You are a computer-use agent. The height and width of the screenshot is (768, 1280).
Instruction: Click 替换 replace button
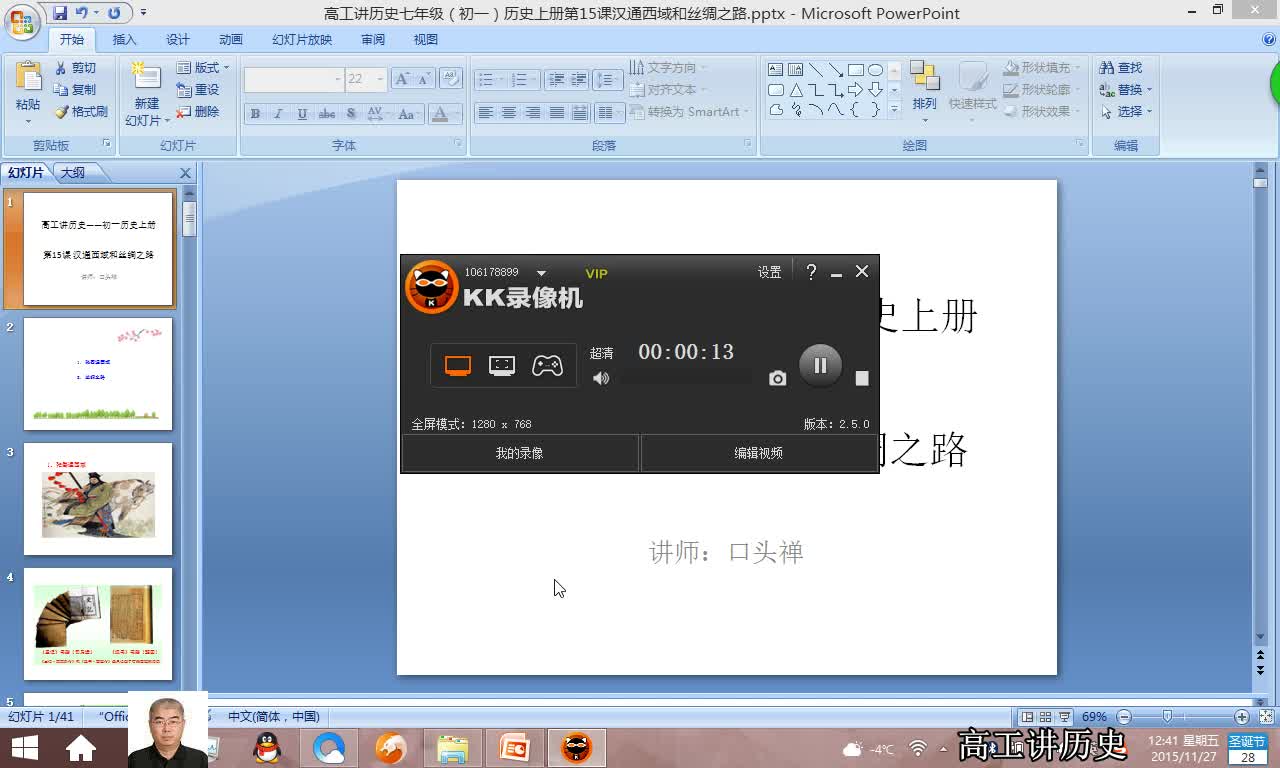pyautogui.click(x=1126, y=90)
